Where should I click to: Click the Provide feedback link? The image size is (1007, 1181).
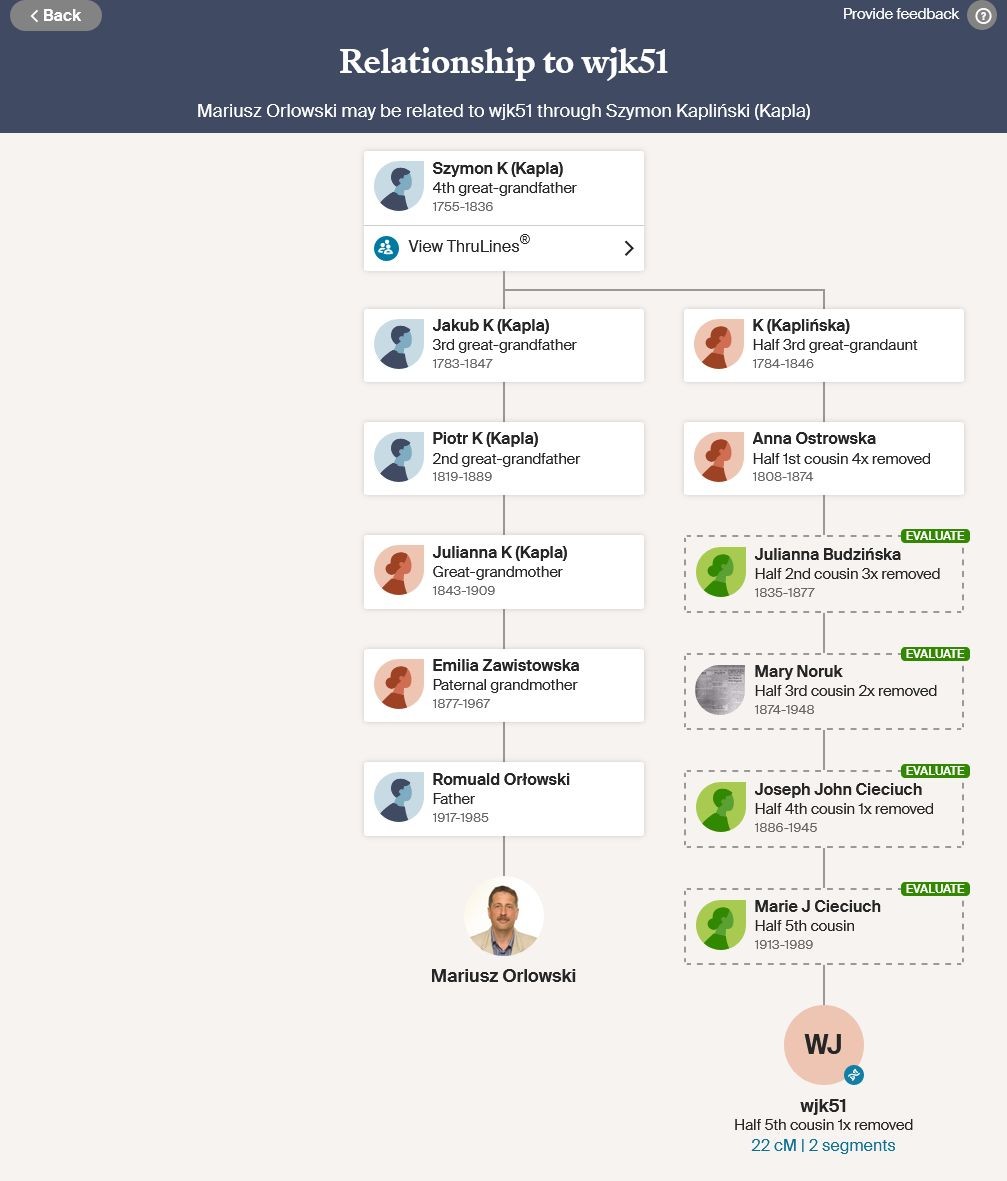(x=900, y=14)
